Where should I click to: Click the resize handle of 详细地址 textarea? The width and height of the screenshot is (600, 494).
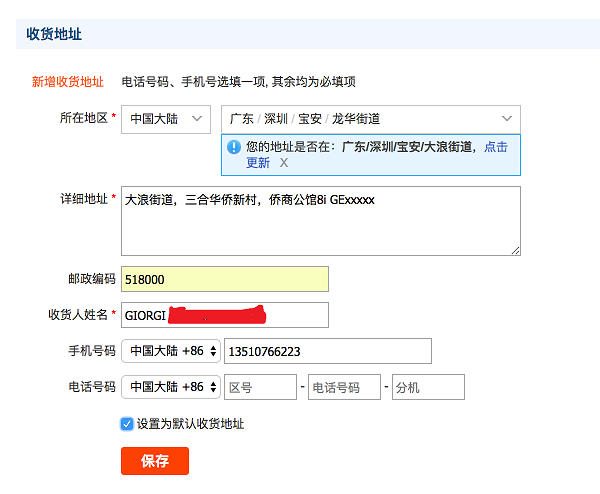(x=515, y=250)
